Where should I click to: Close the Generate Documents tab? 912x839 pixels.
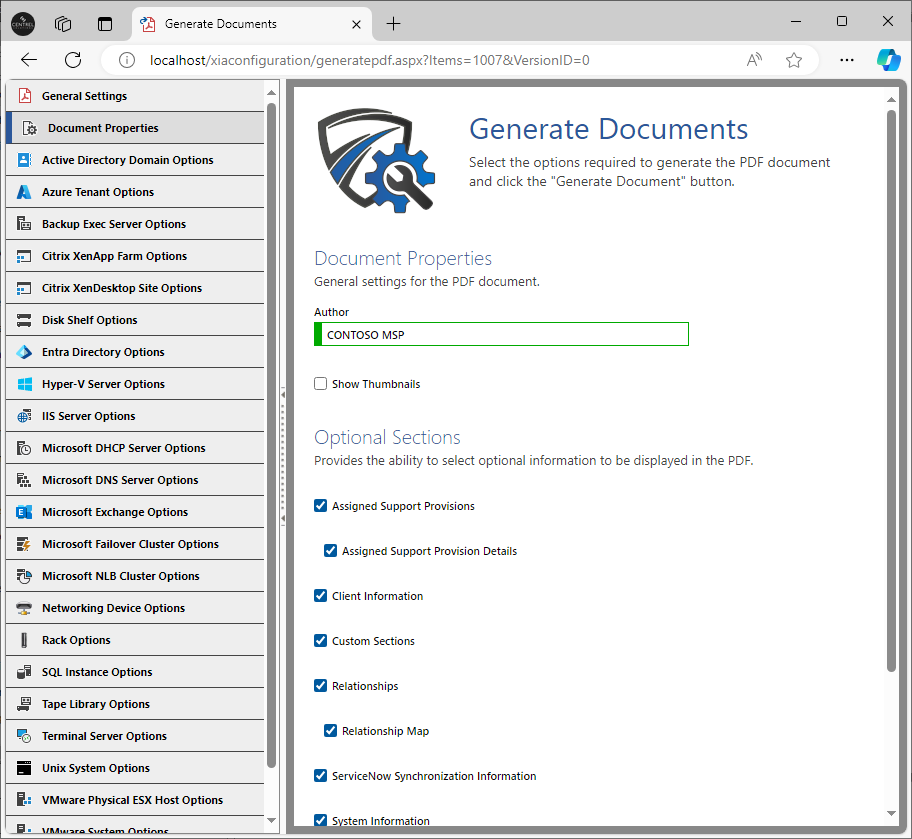coord(357,24)
